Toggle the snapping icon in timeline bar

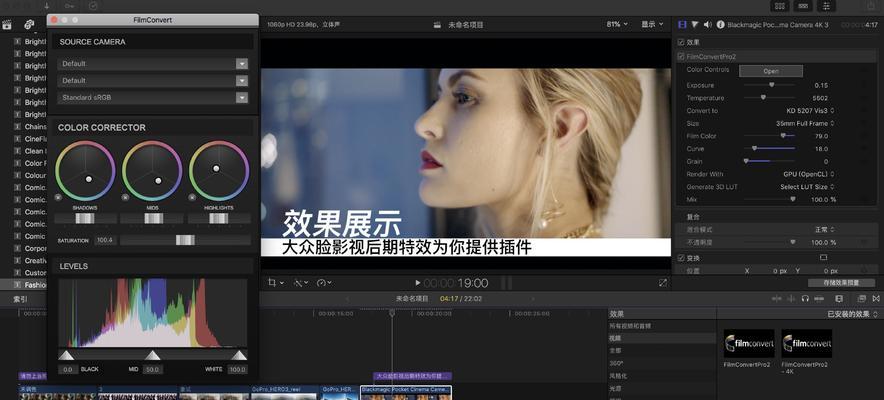pyautogui.click(x=820, y=299)
